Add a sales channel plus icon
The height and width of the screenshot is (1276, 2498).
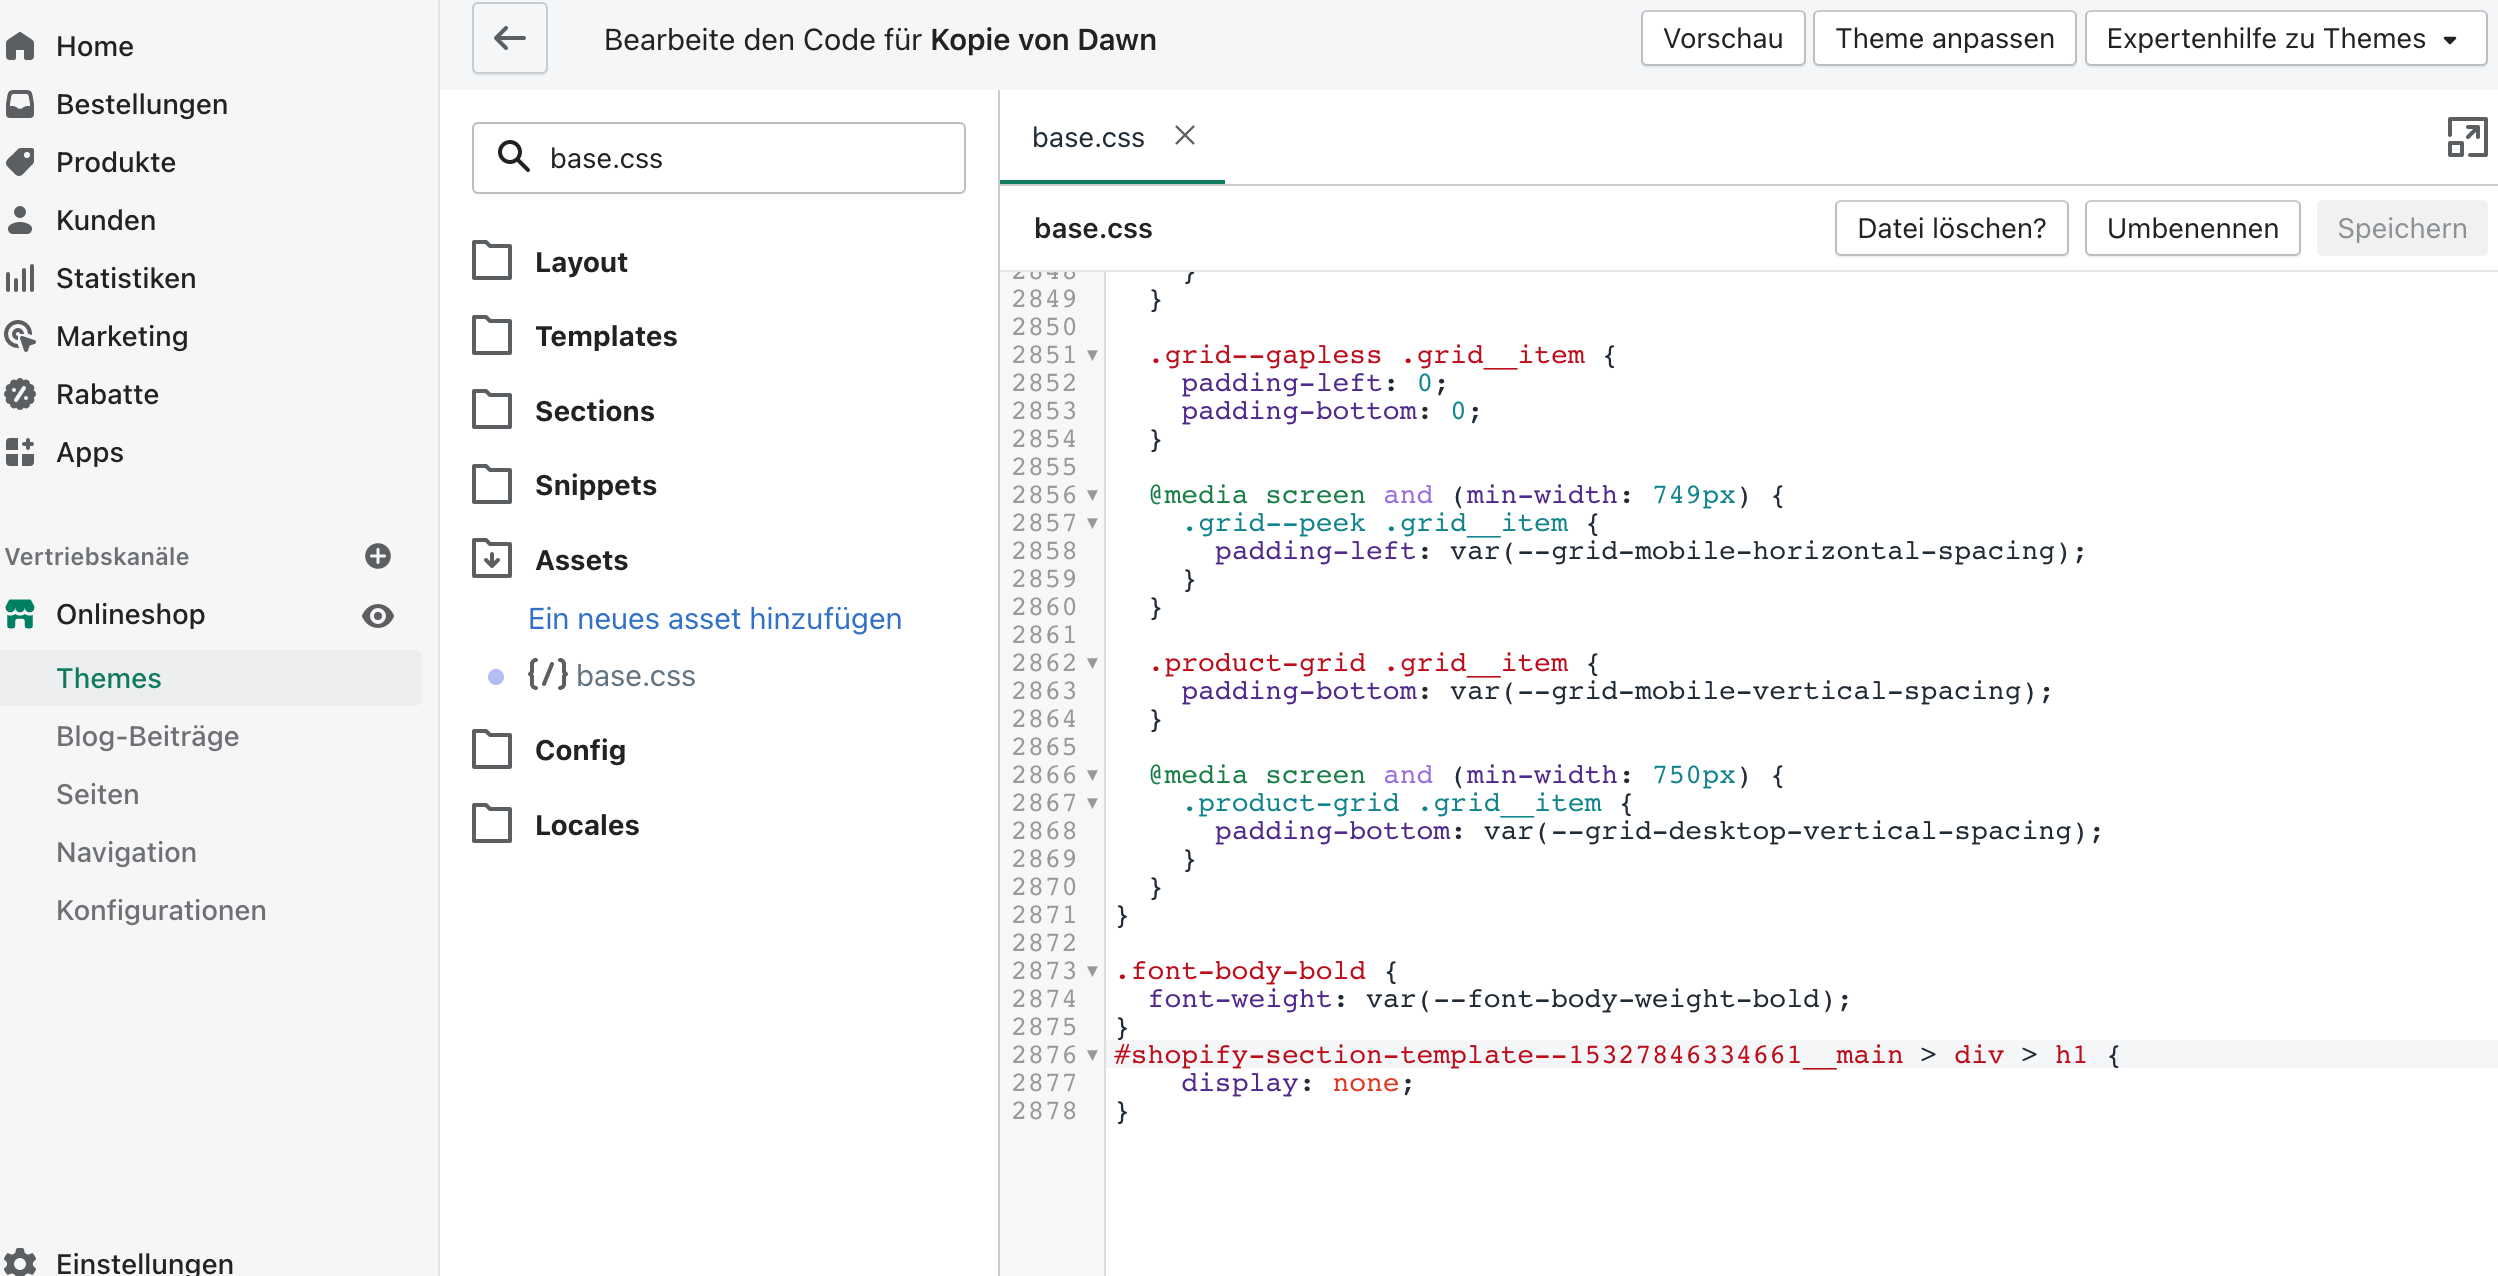(x=378, y=556)
